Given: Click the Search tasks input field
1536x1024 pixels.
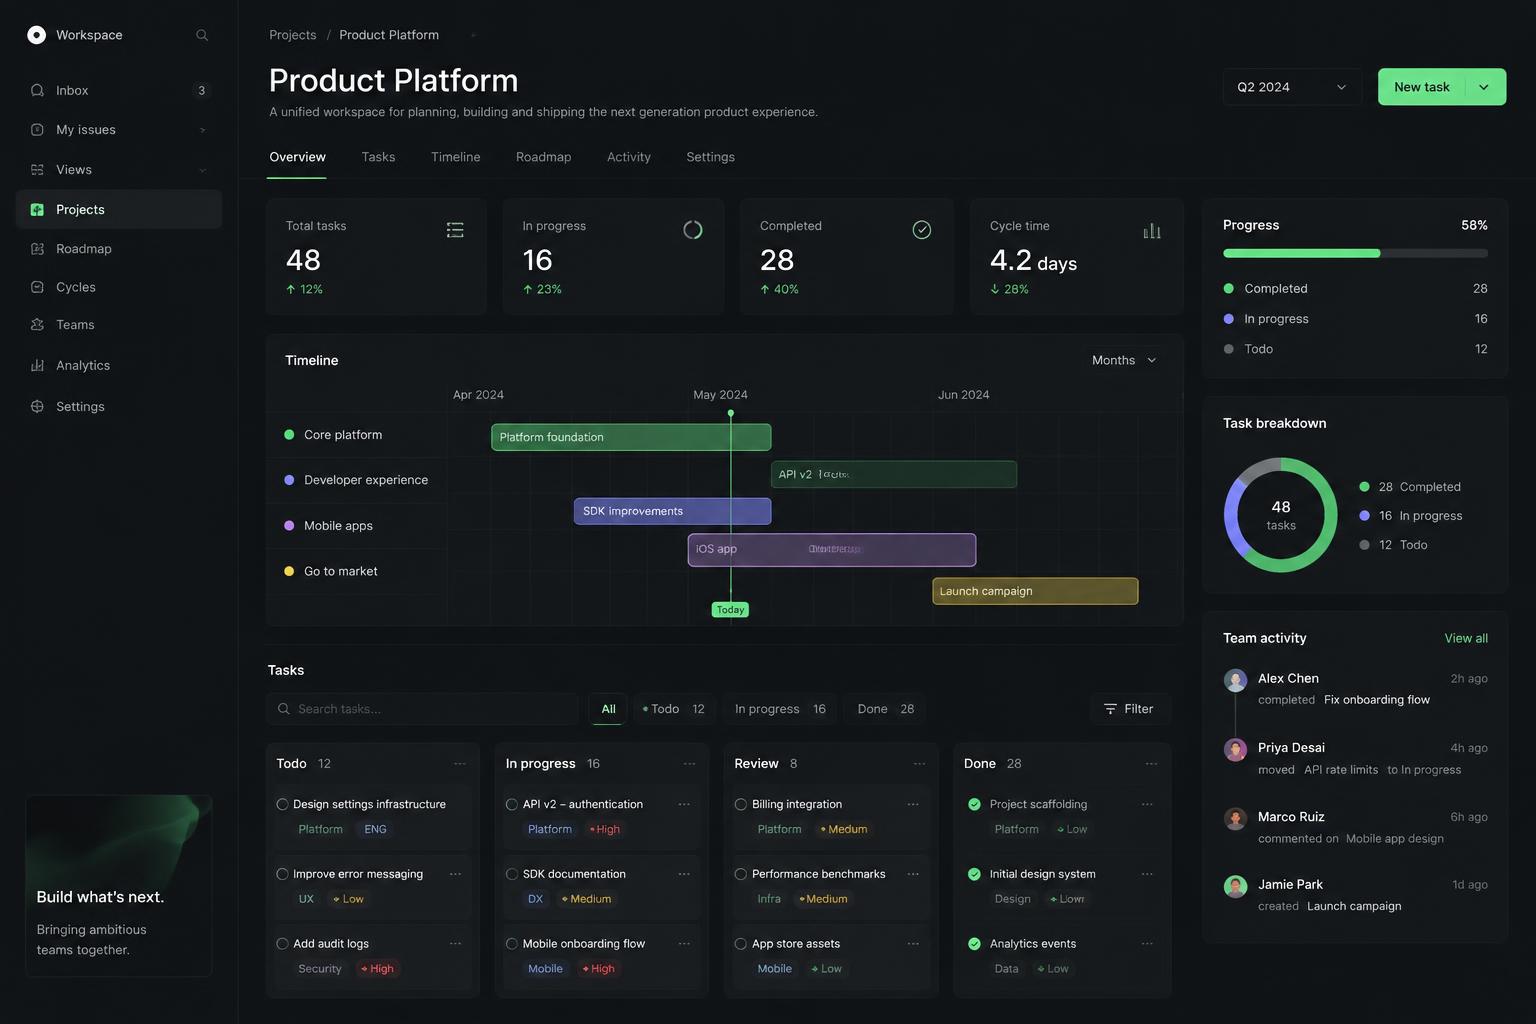Looking at the screenshot, I should 422,709.
